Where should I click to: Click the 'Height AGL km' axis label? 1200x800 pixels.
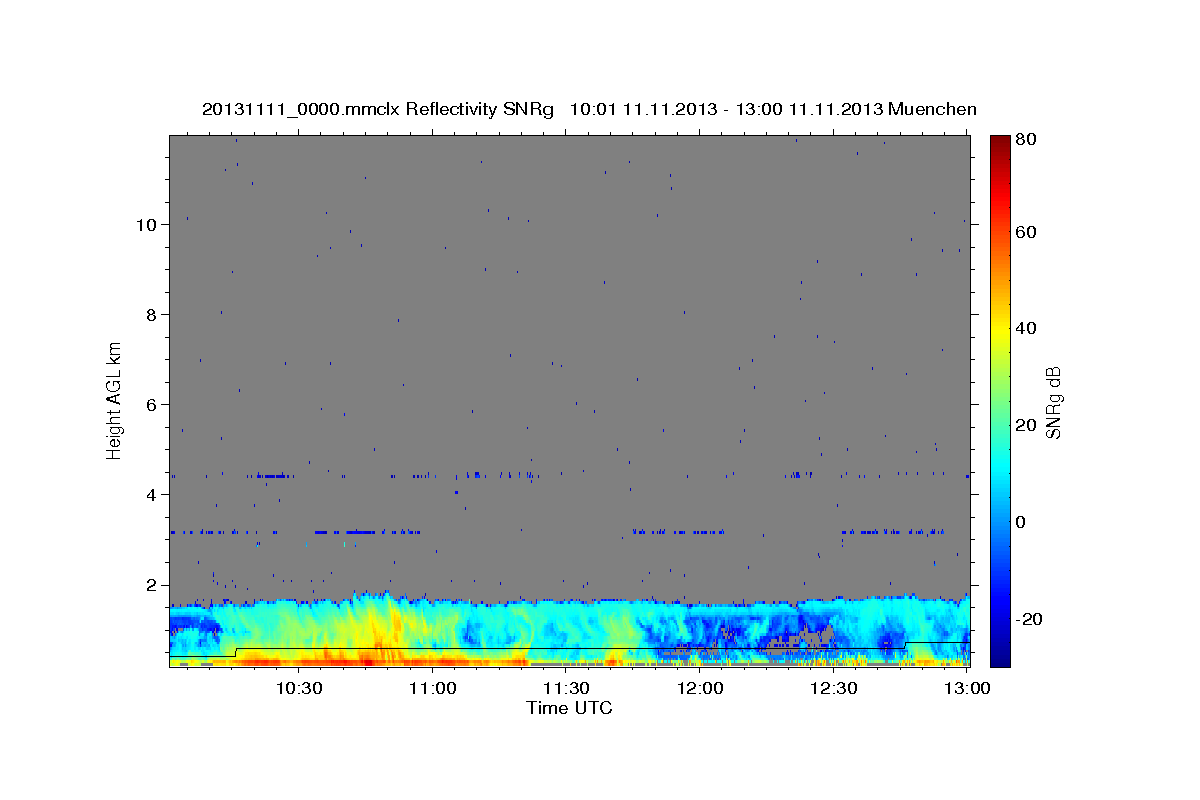(x=114, y=399)
